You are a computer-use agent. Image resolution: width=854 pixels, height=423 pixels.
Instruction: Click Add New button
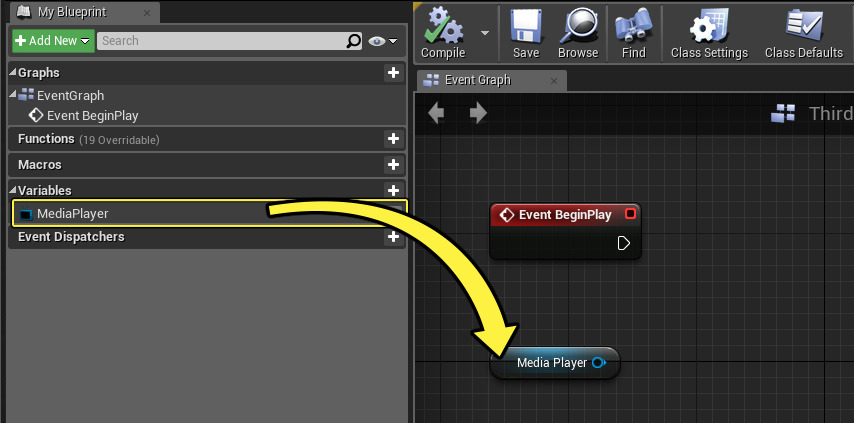pyautogui.click(x=53, y=41)
